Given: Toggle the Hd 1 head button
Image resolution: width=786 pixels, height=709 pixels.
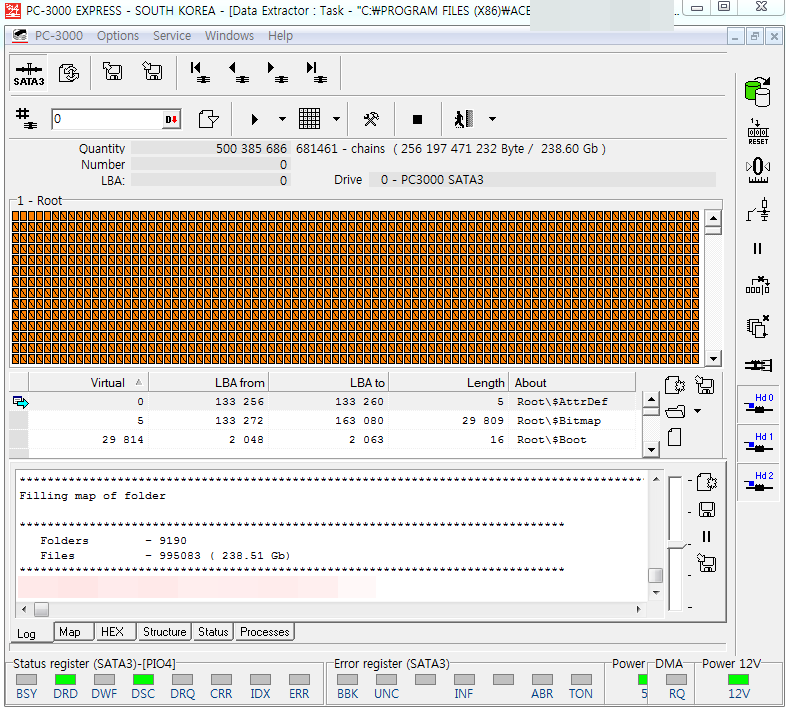Looking at the screenshot, I should tap(758, 442).
